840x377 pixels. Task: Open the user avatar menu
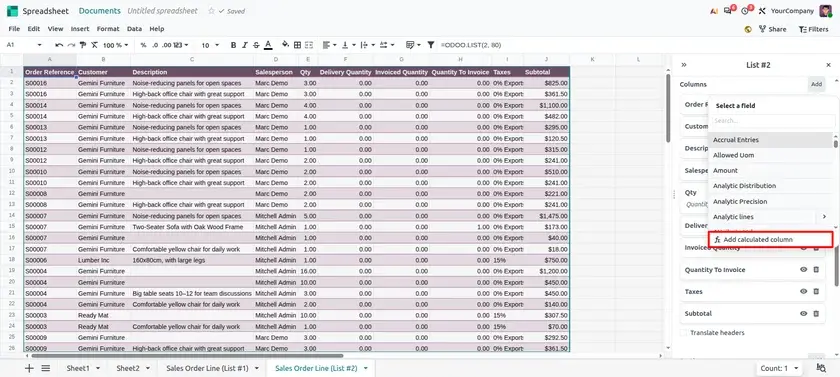(825, 11)
